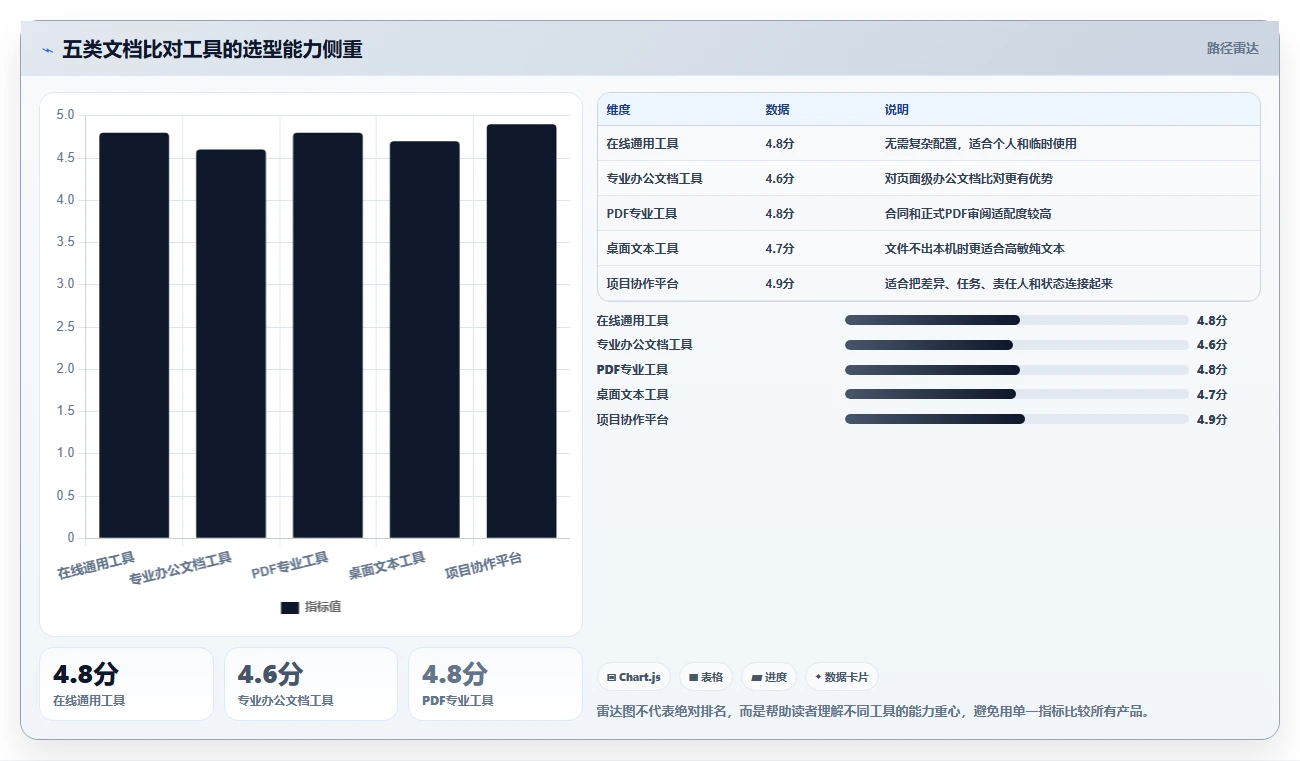Click 文件不出本机时更适合高敏纯文本 description

975,249
